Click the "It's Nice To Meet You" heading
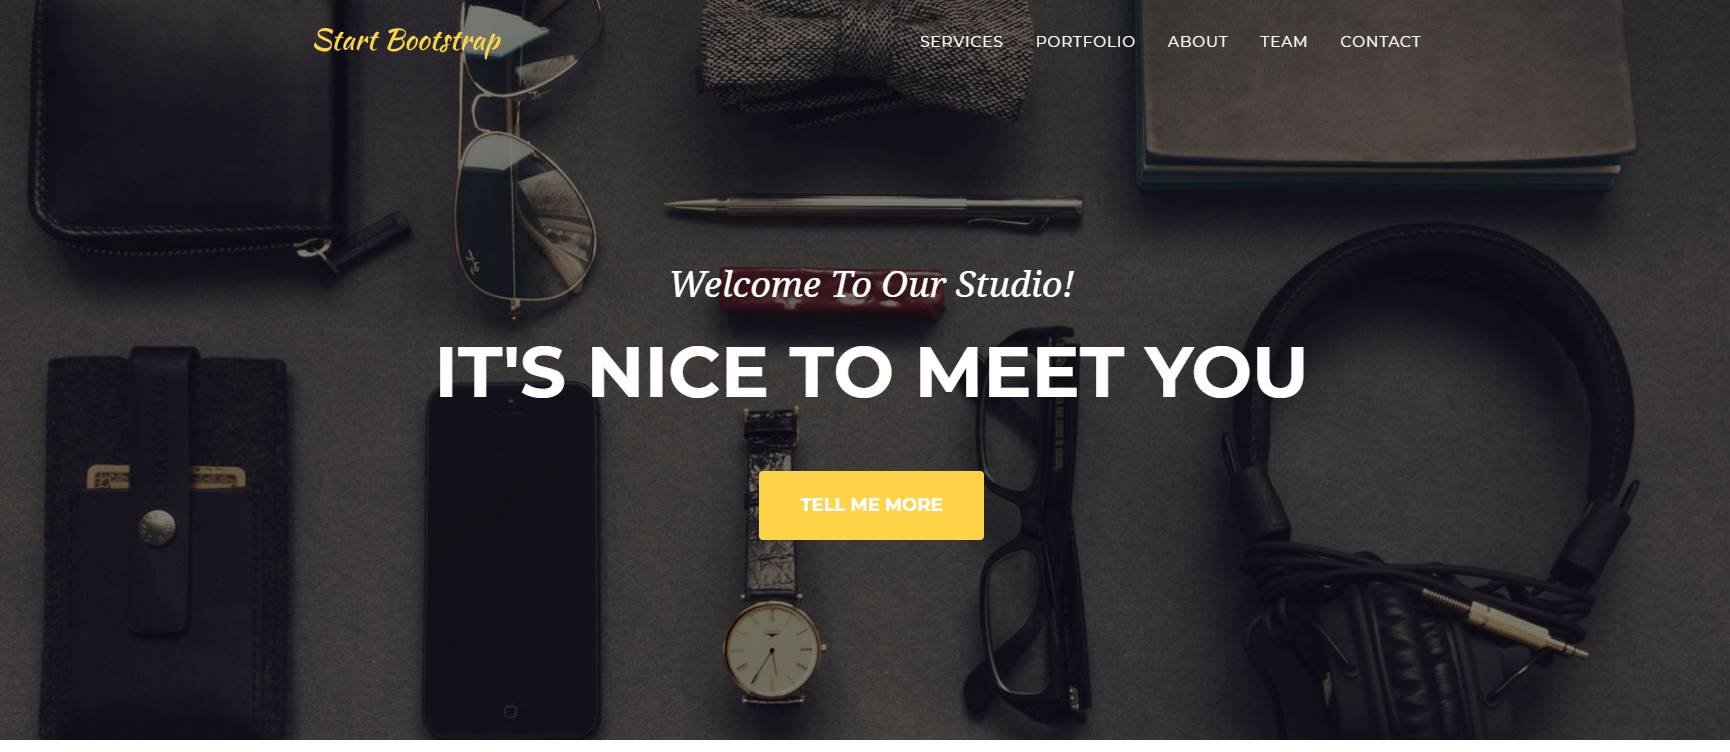This screenshot has width=1730, height=752. point(871,371)
